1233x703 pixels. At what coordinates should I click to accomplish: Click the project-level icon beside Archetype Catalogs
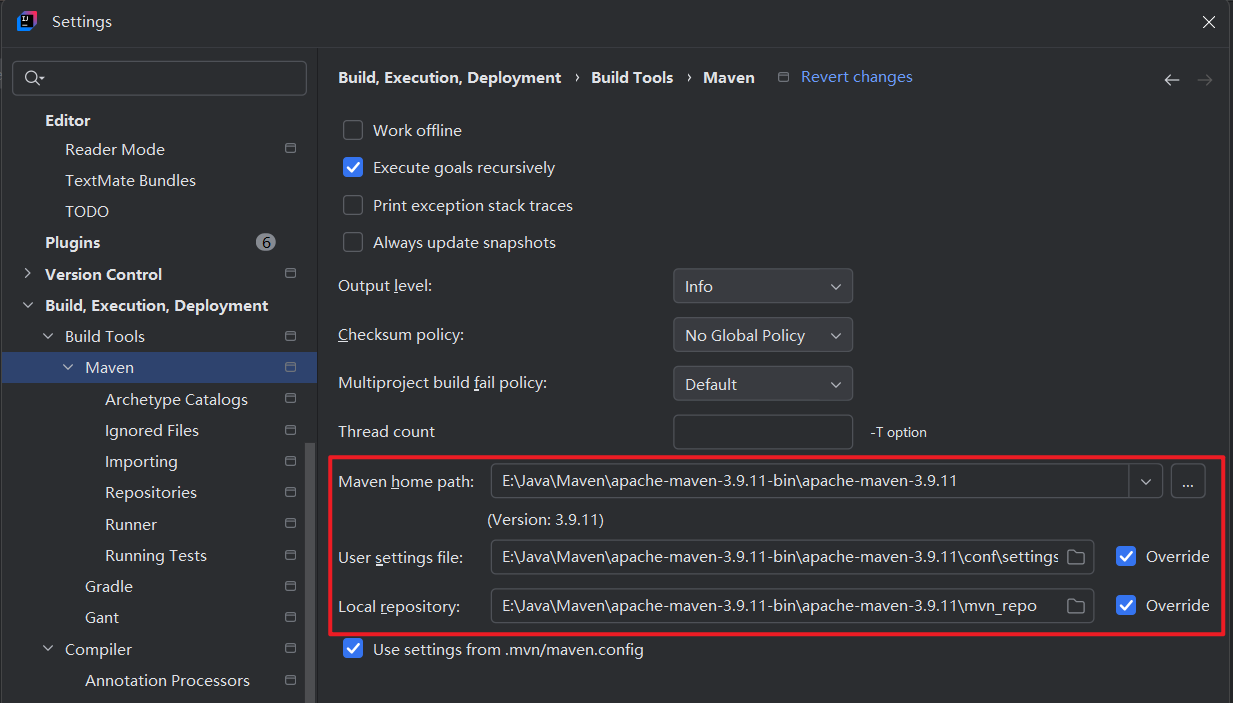[290, 398]
